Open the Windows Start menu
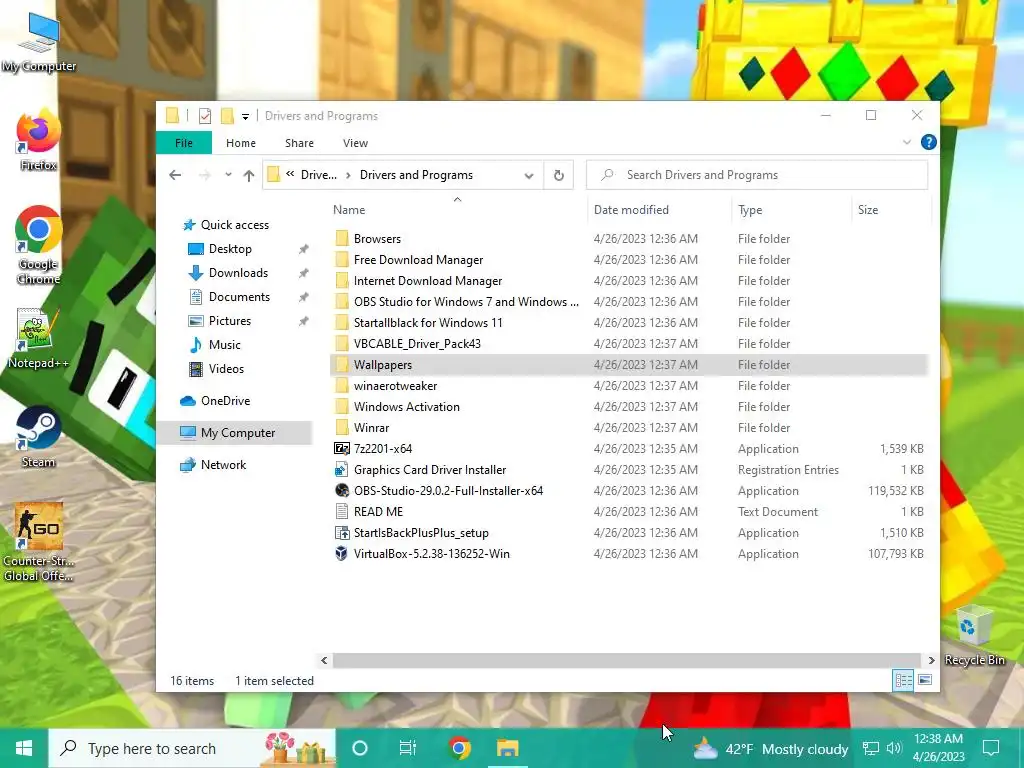Image resolution: width=1024 pixels, height=768 pixels. (x=24, y=748)
